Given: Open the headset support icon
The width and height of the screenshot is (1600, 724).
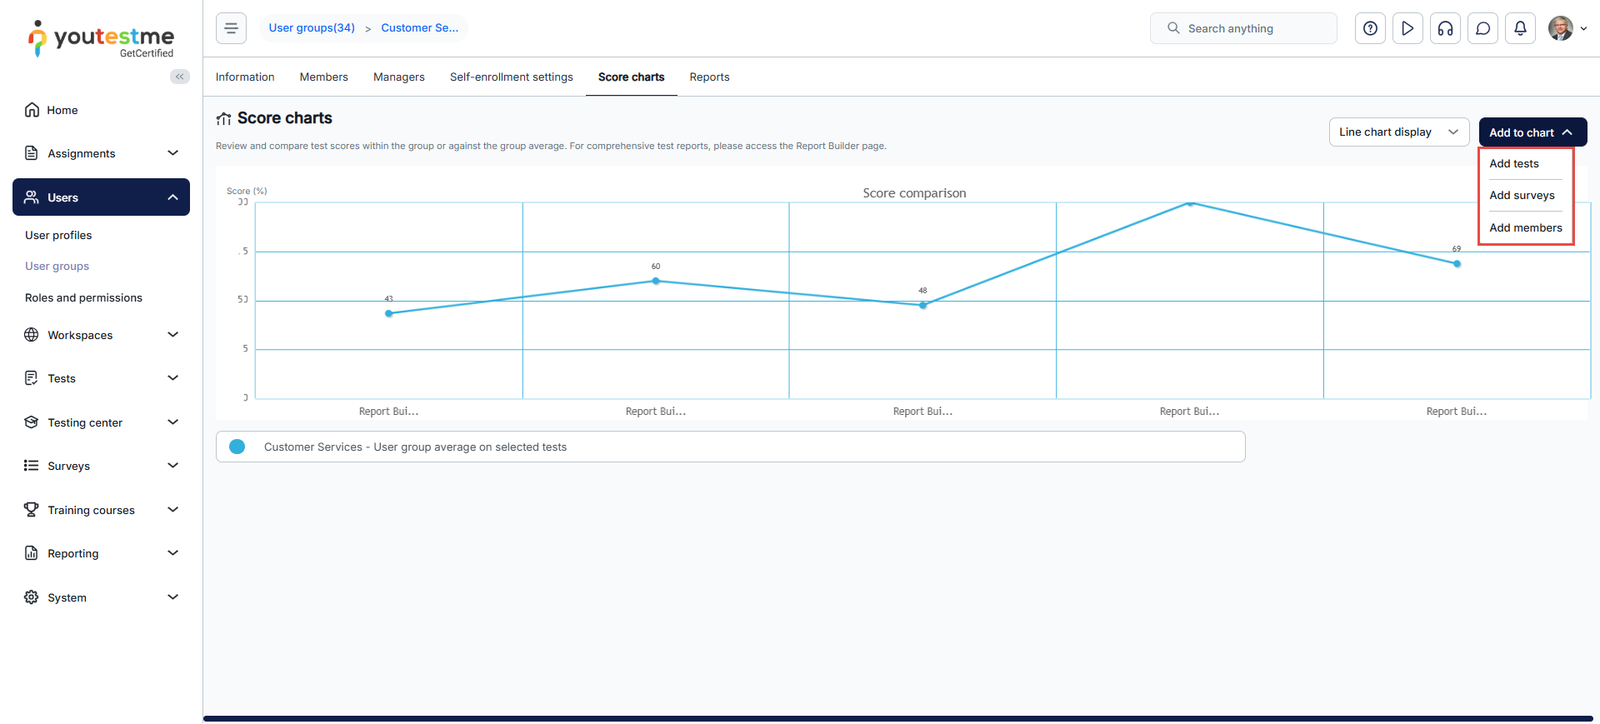Looking at the screenshot, I should 1445,28.
